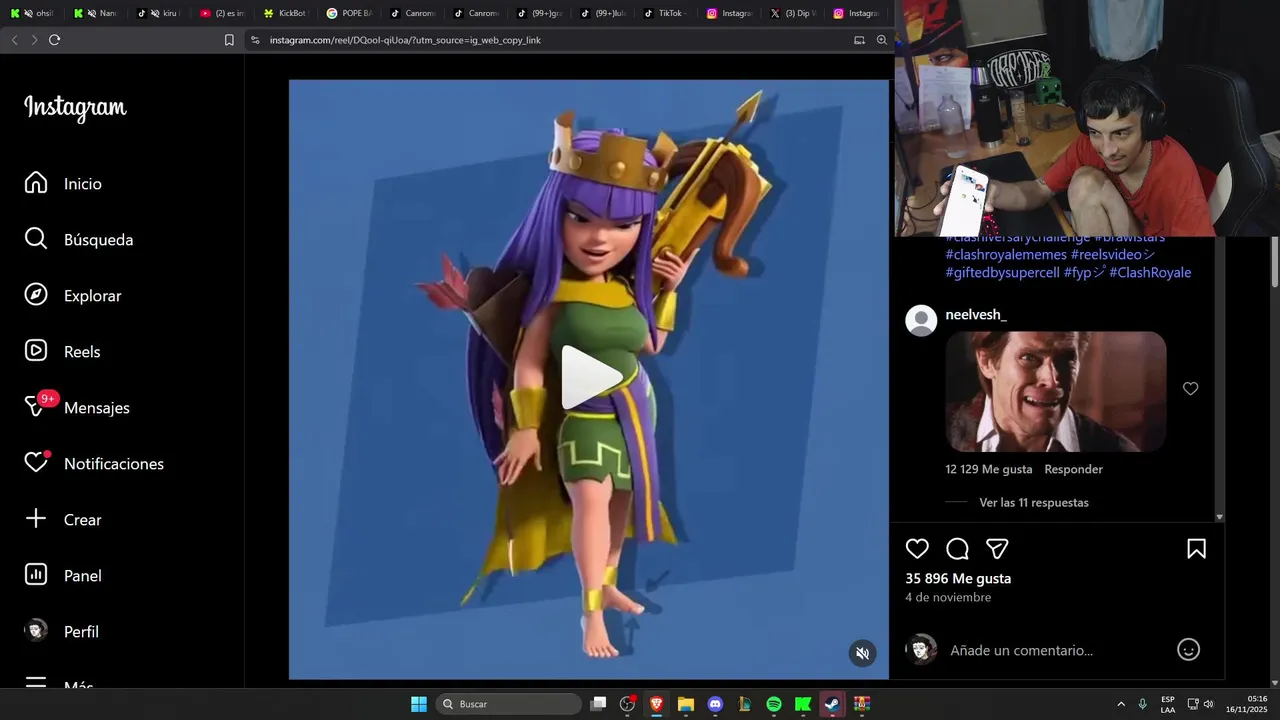
Task: Click the #giftedbysupercell hashtag
Action: pyautogui.click(x=1002, y=273)
